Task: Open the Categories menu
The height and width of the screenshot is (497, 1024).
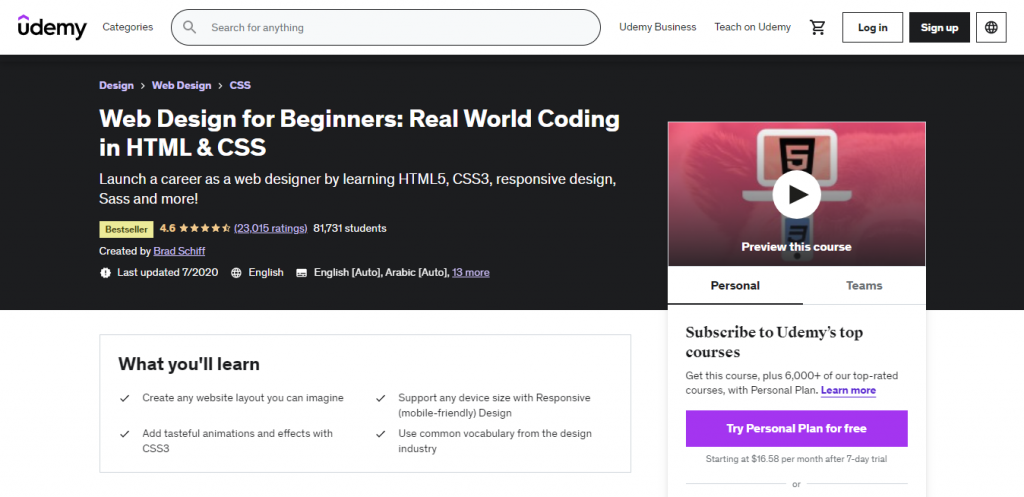Action: 128,27
